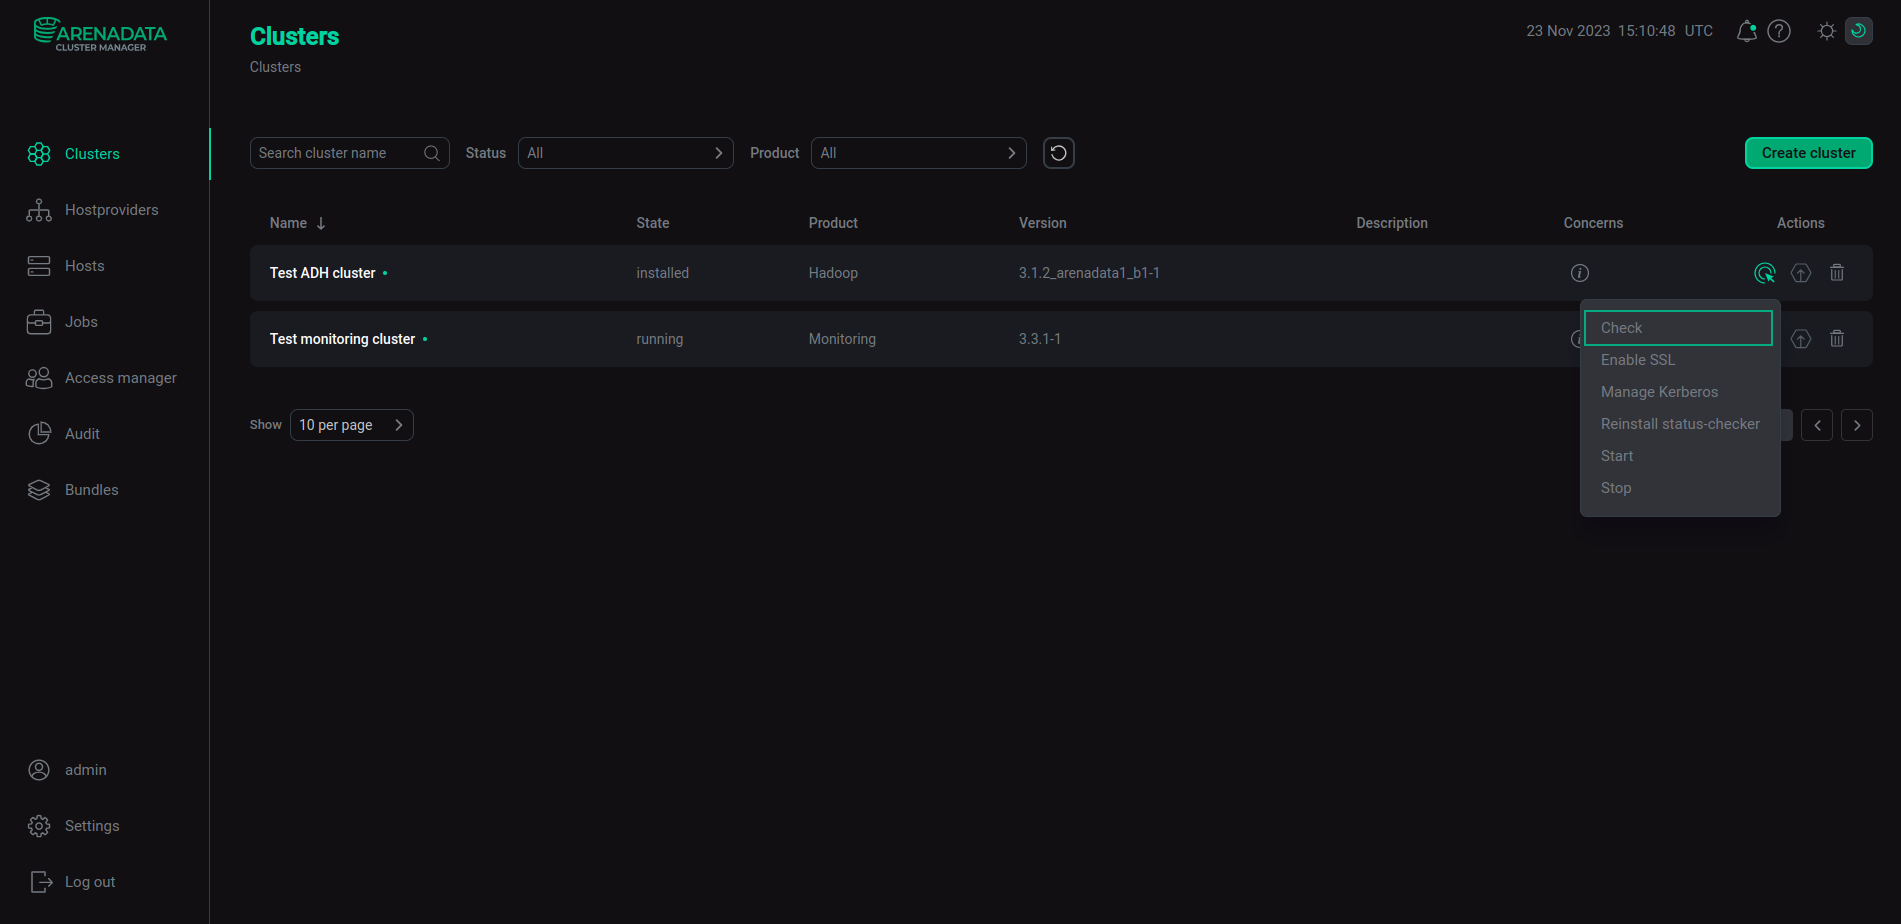The height and width of the screenshot is (924, 1901).
Task: Expand the Status filter dropdown
Action: (626, 153)
